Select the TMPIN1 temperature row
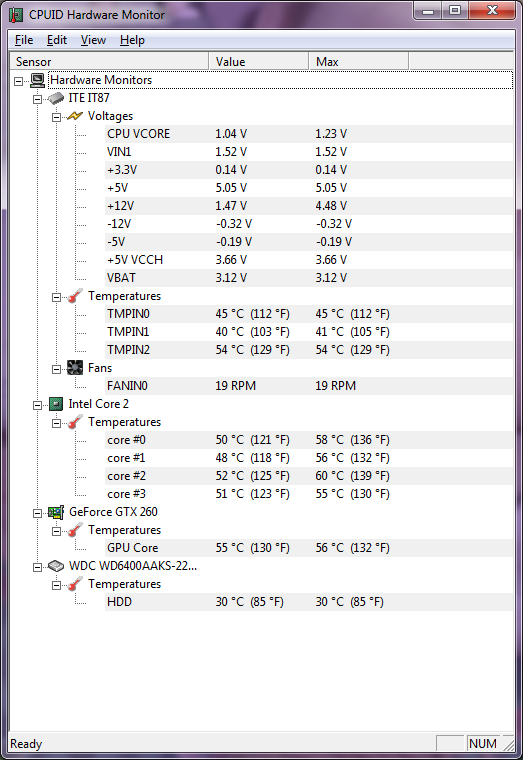This screenshot has height=760, width=523. click(309, 332)
